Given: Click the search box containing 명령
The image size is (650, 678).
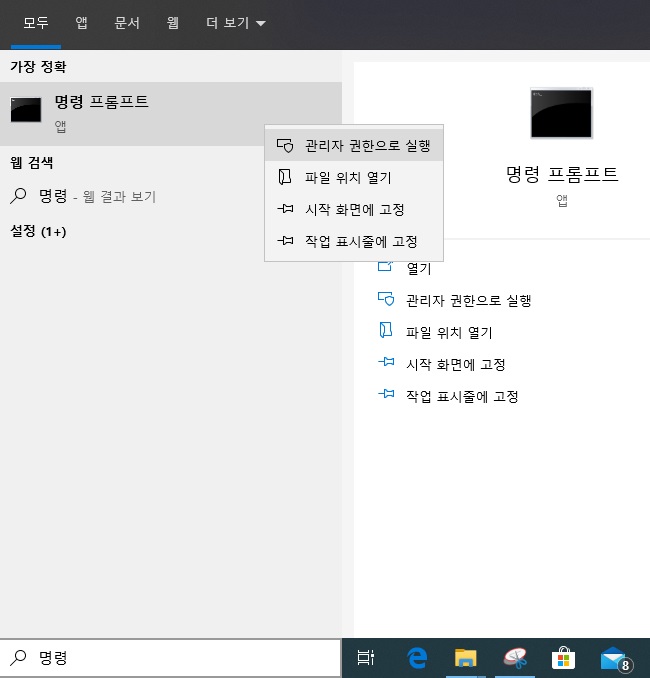Looking at the screenshot, I should point(170,658).
